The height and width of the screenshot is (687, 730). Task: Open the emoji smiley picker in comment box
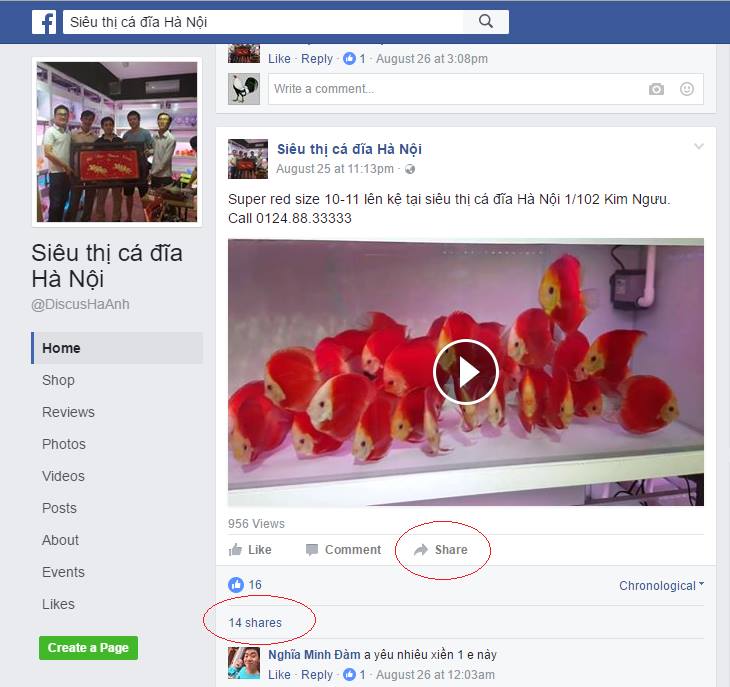click(x=687, y=89)
